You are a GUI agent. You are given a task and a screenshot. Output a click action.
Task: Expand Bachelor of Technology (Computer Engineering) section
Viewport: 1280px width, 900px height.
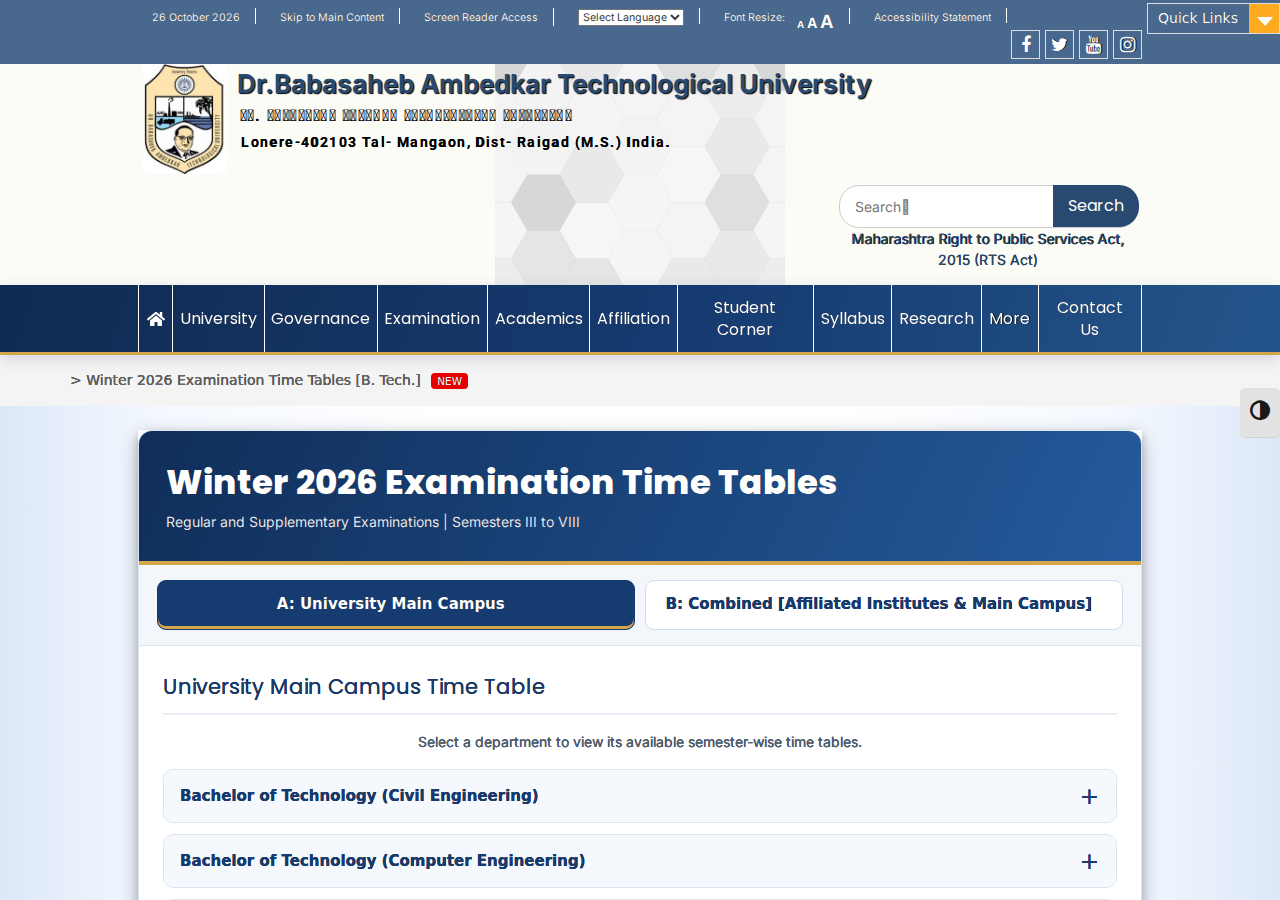coord(640,861)
